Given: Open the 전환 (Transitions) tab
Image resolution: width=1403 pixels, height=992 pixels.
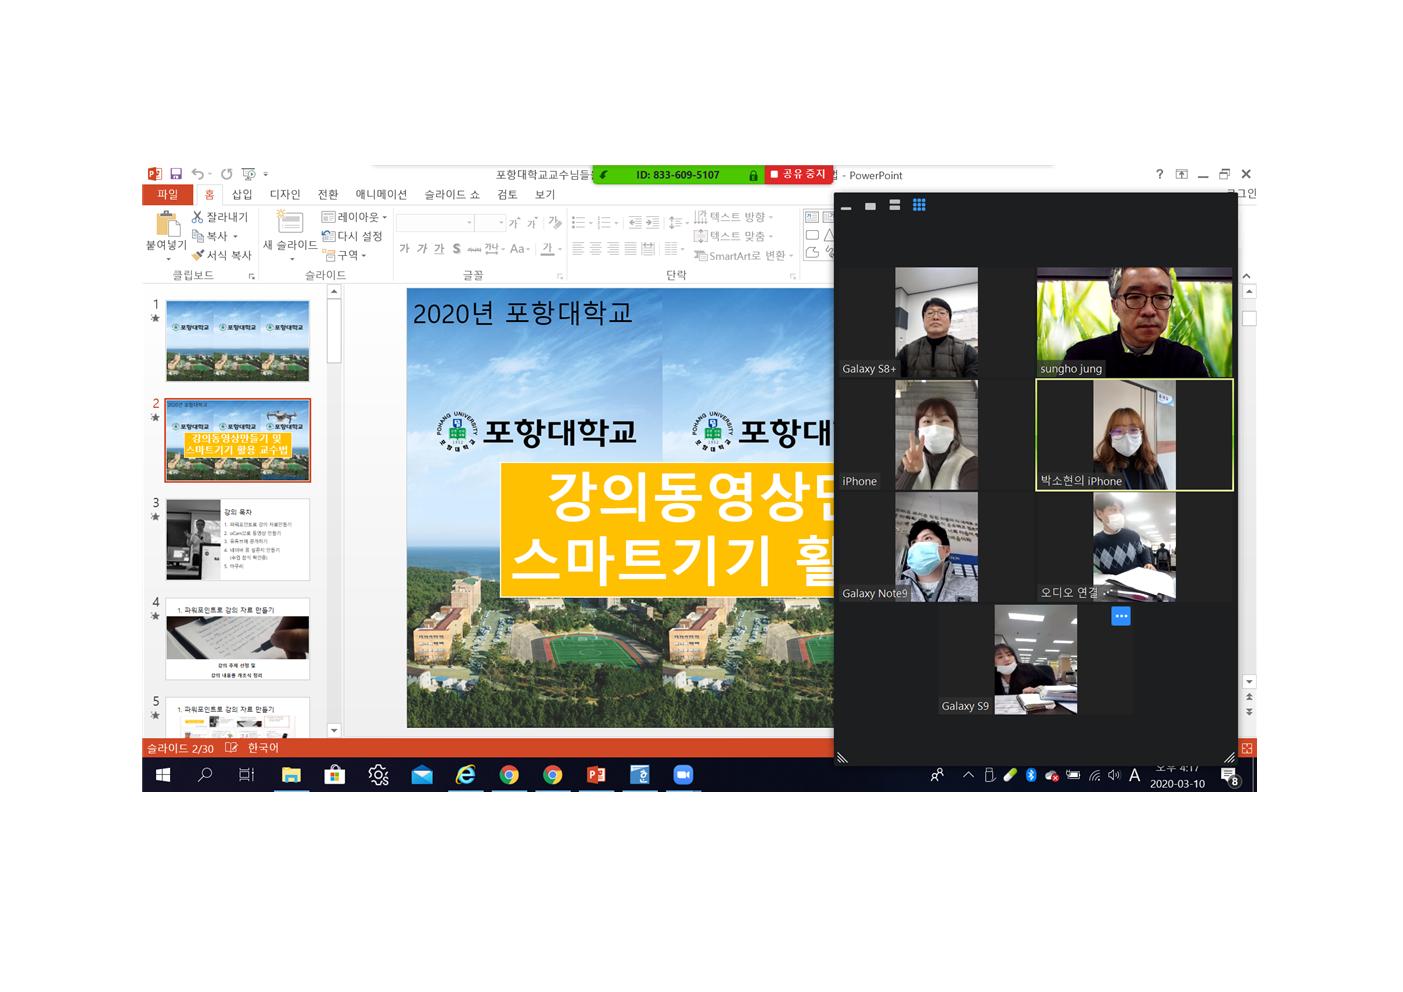Looking at the screenshot, I should [x=328, y=195].
